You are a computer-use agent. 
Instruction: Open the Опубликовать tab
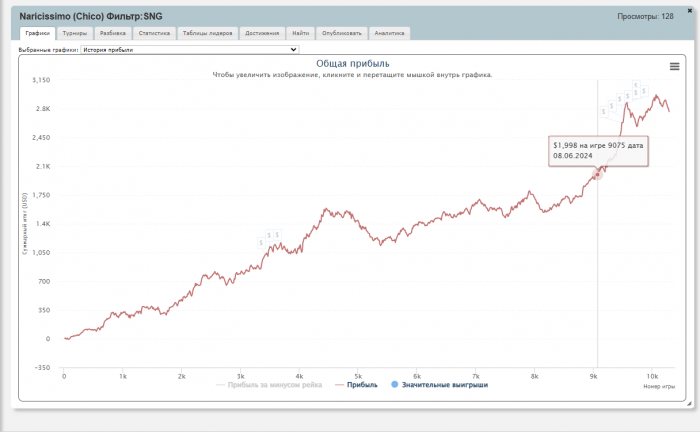pos(342,33)
